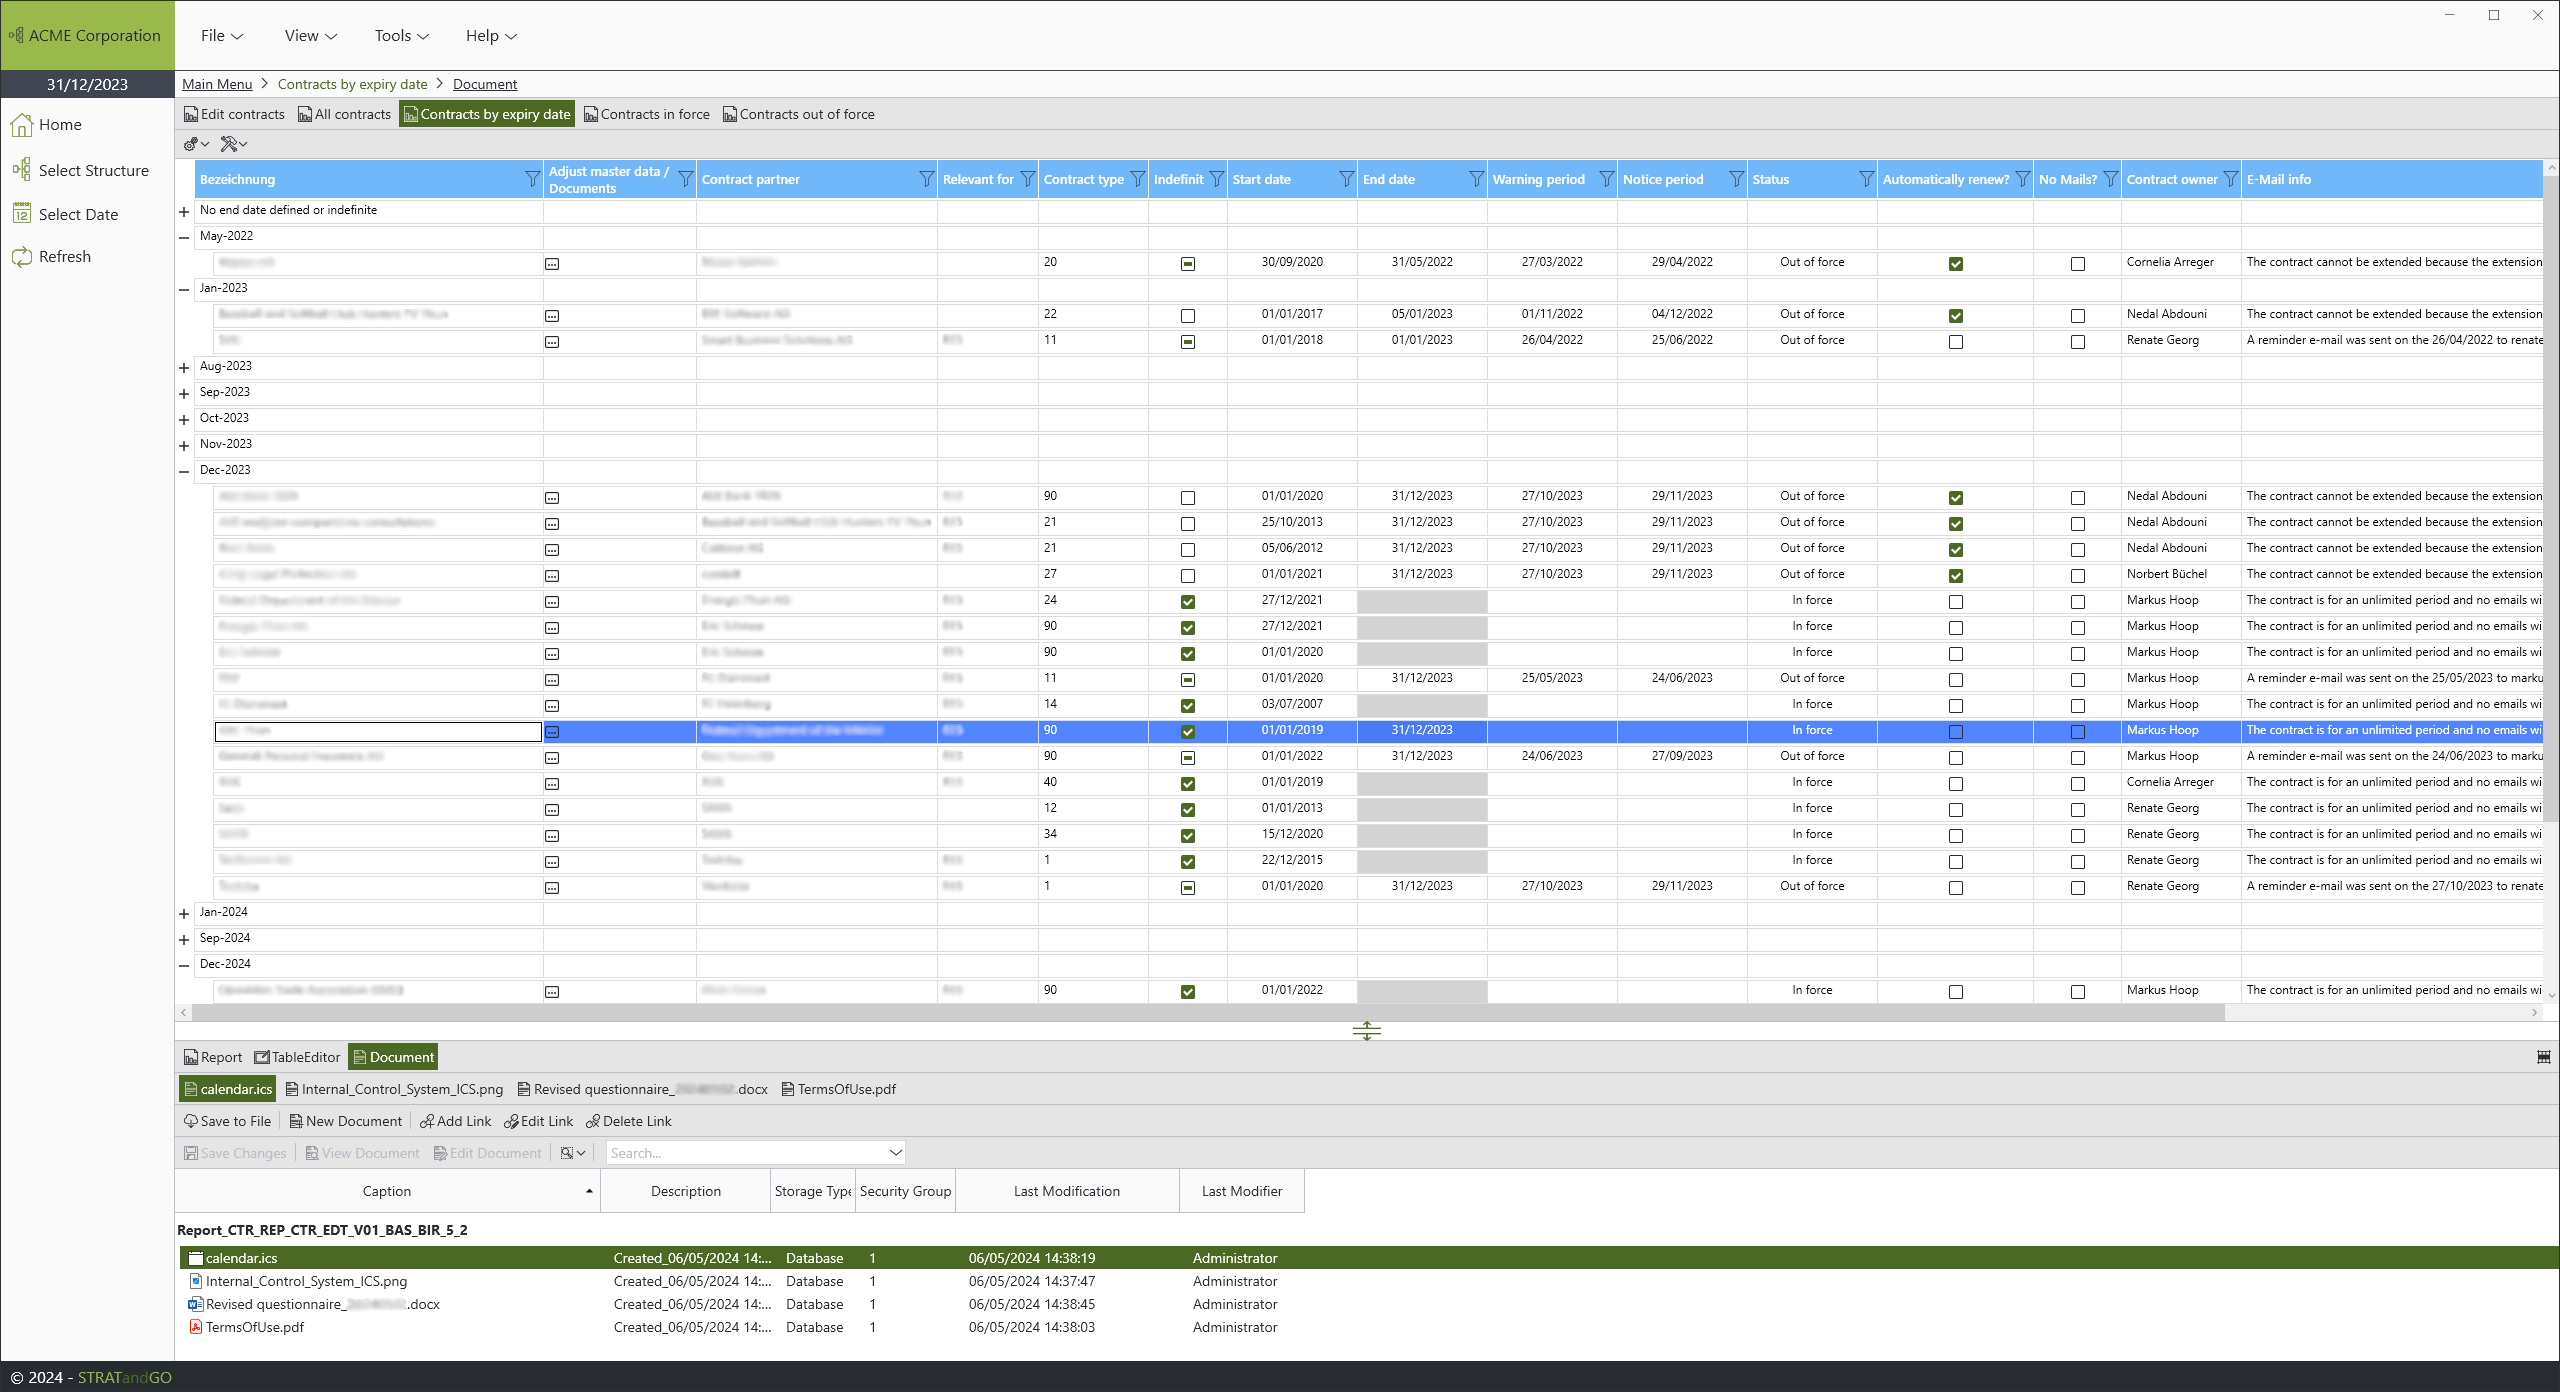Toggle Indefinit checkbox for start date 01/01/2017 row
Image resolution: width=2560 pixels, height=1392 pixels.
(x=1188, y=316)
